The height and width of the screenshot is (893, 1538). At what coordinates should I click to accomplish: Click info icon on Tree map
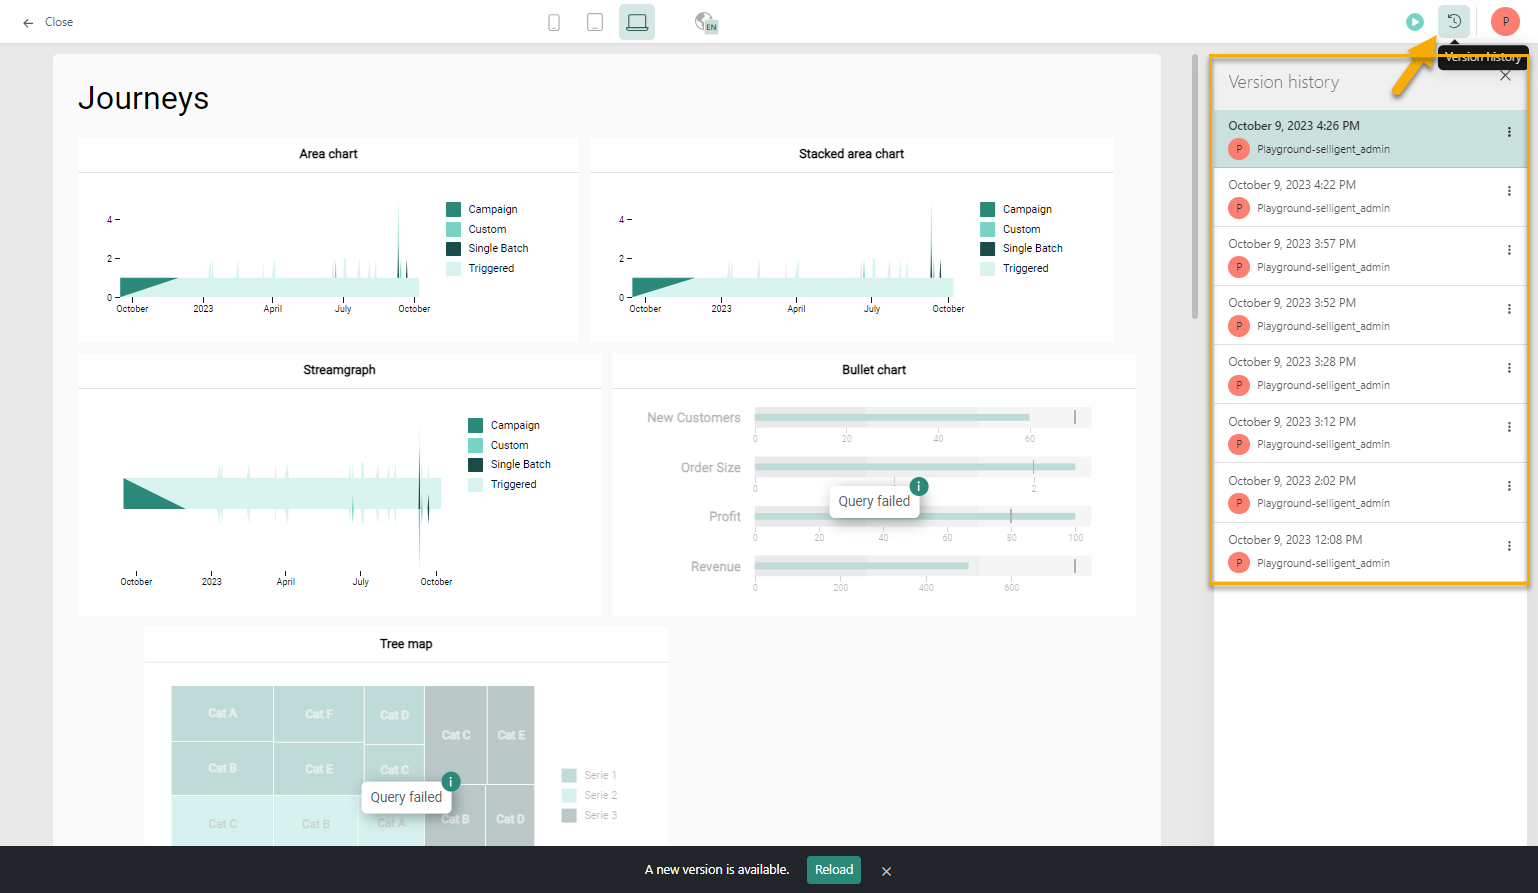click(x=451, y=781)
